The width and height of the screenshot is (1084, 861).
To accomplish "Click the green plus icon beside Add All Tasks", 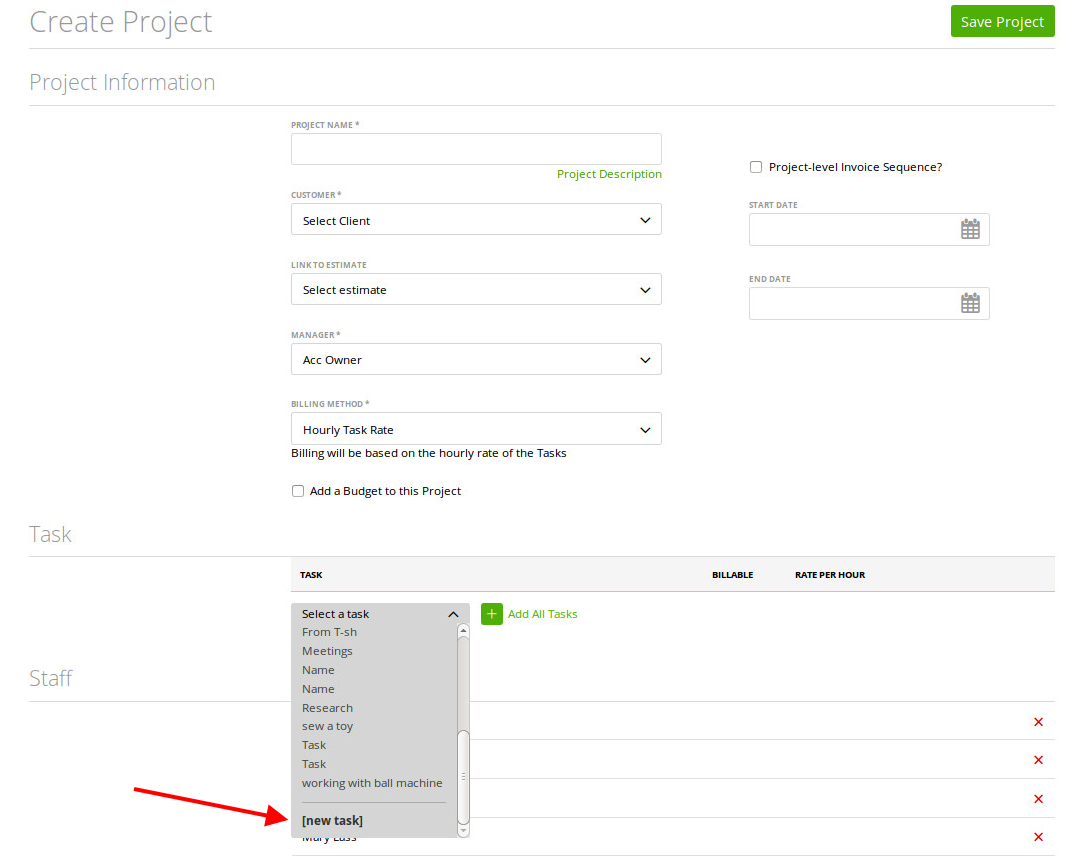I will 492,613.
